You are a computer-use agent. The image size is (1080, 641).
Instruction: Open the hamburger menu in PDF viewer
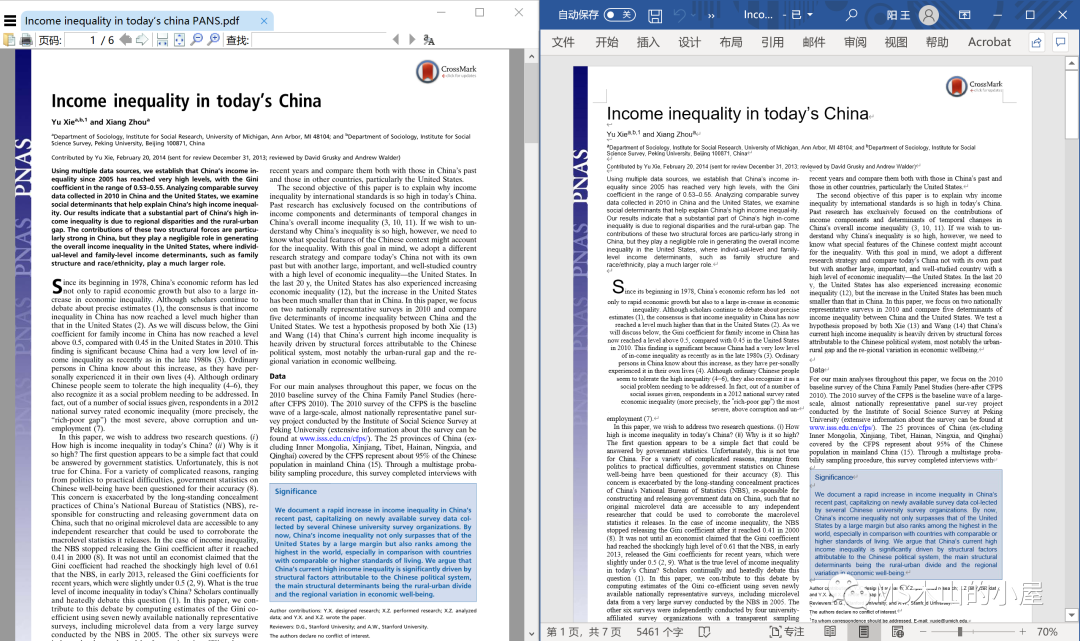(10, 21)
